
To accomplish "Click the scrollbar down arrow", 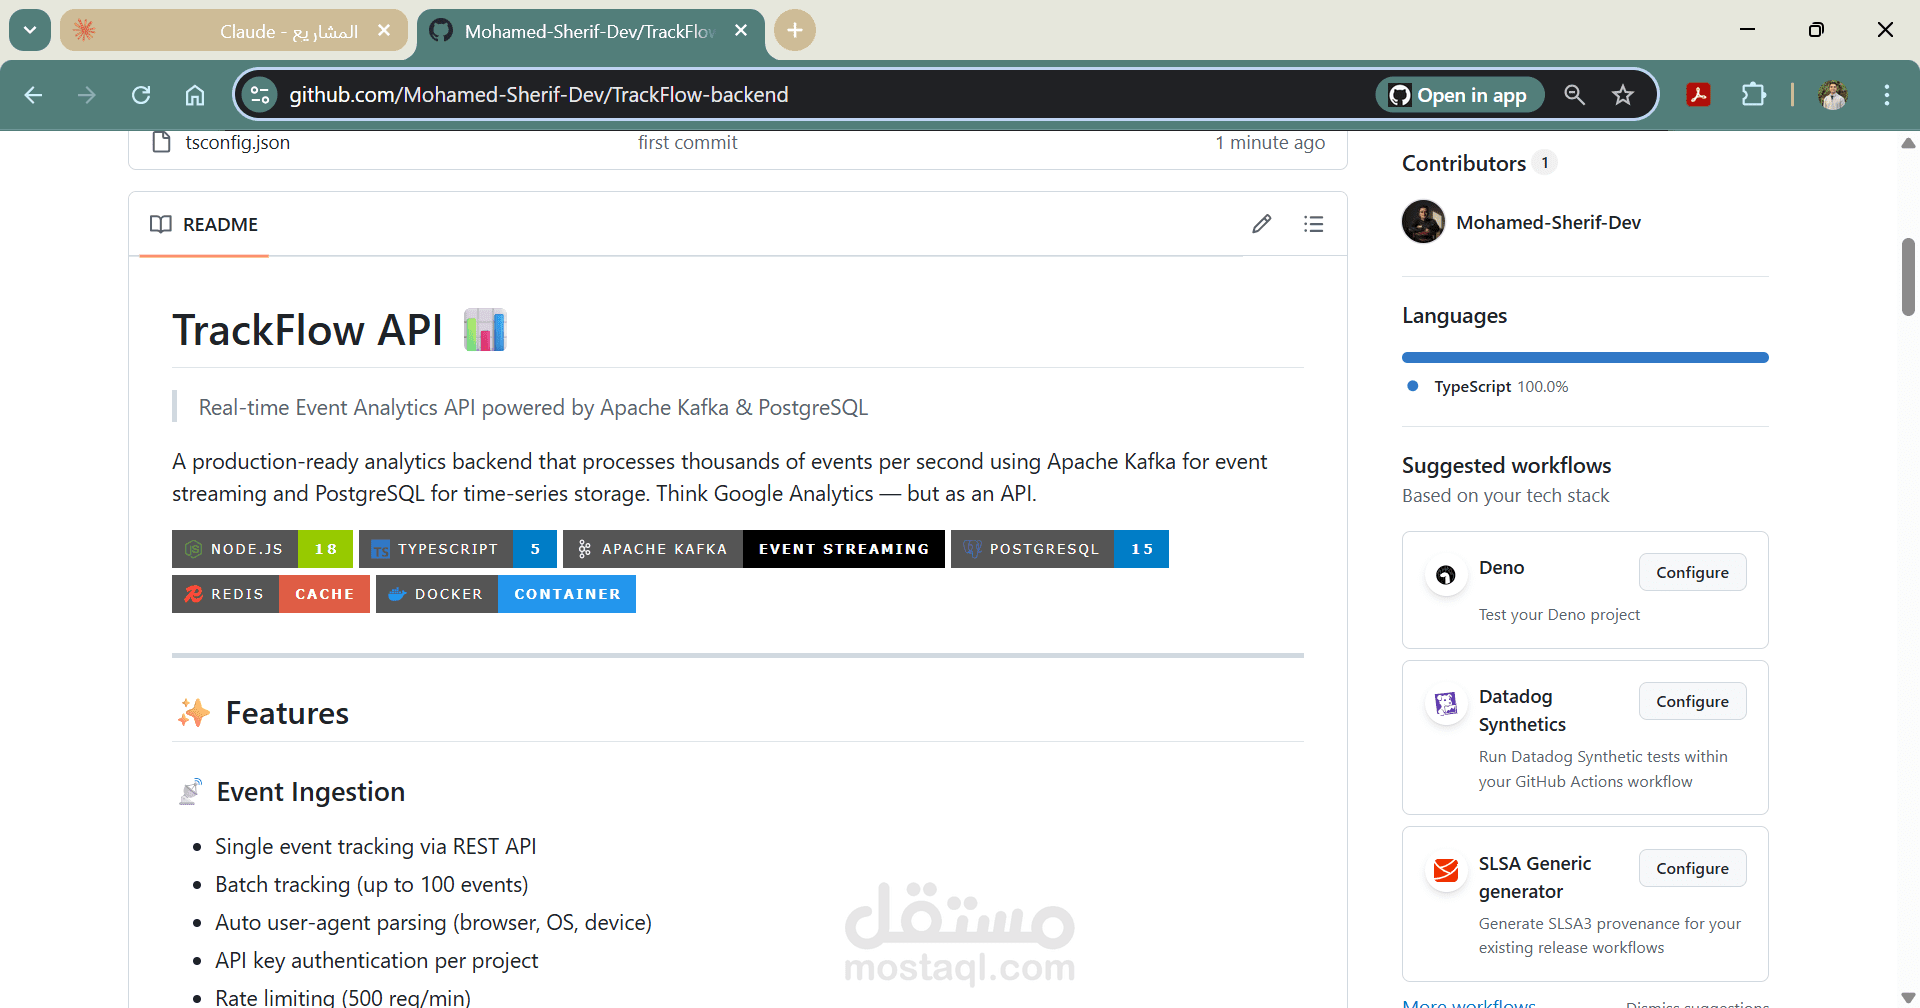I will (1908, 998).
